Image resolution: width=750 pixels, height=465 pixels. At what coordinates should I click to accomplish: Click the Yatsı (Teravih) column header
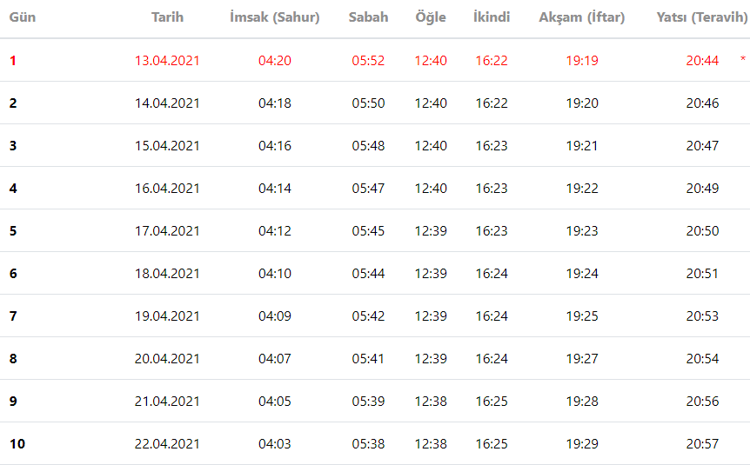pyautogui.click(x=702, y=18)
